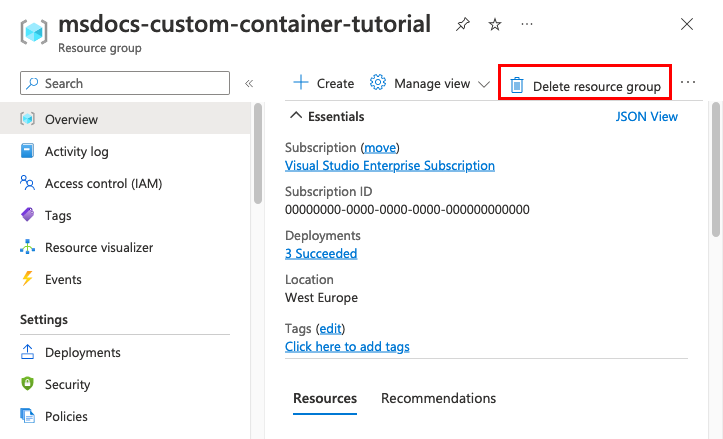Open the Manage view dropdown

pyautogui.click(x=430, y=84)
